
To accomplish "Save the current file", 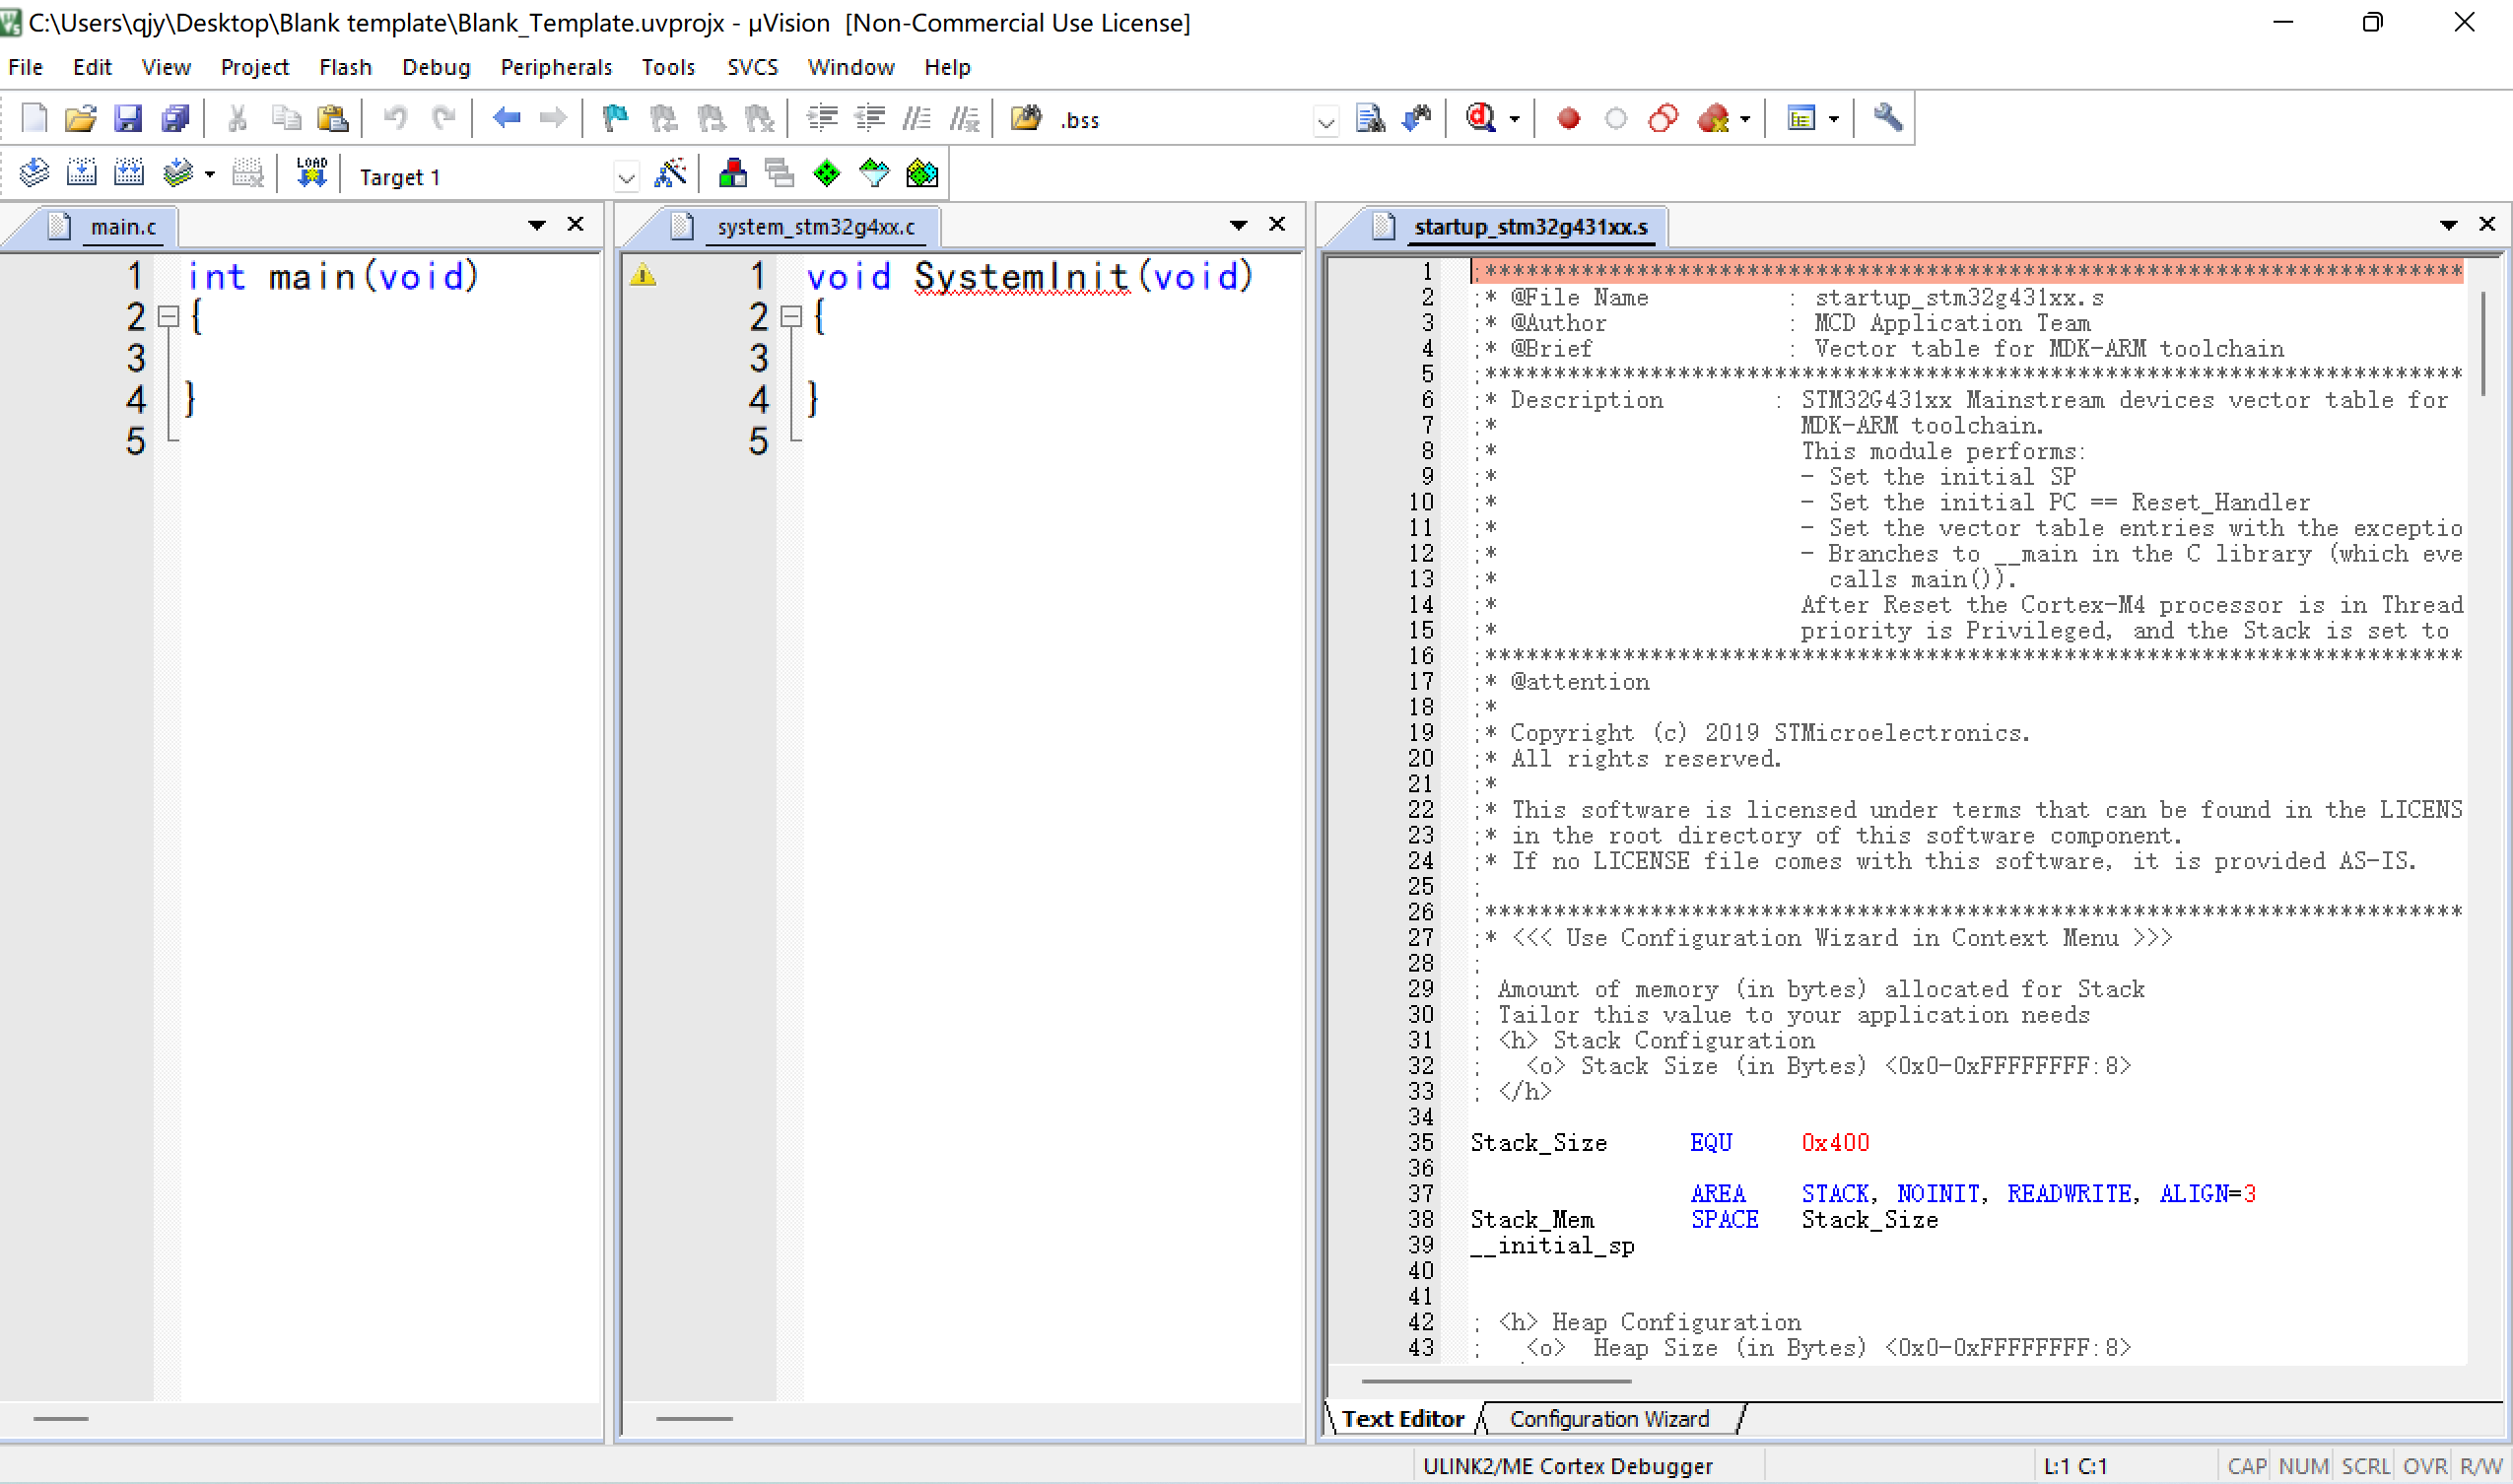I will 128,119.
